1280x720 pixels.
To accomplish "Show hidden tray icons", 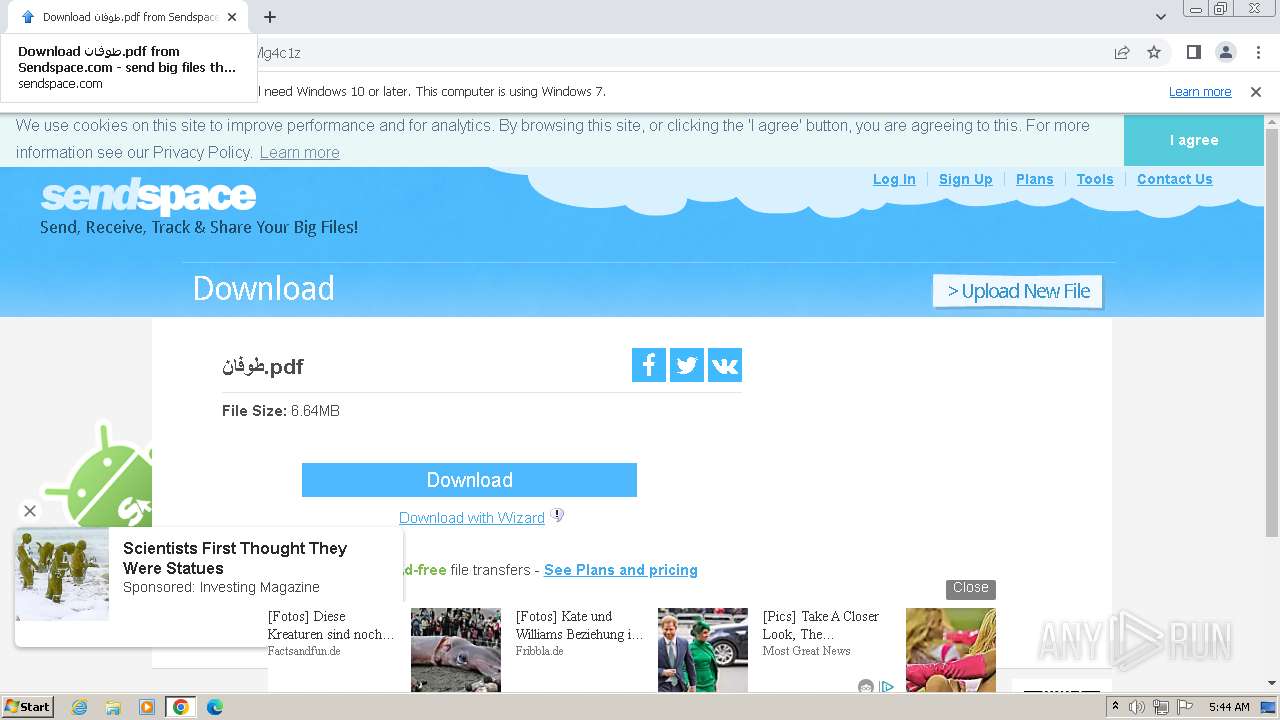I will click(x=1115, y=707).
